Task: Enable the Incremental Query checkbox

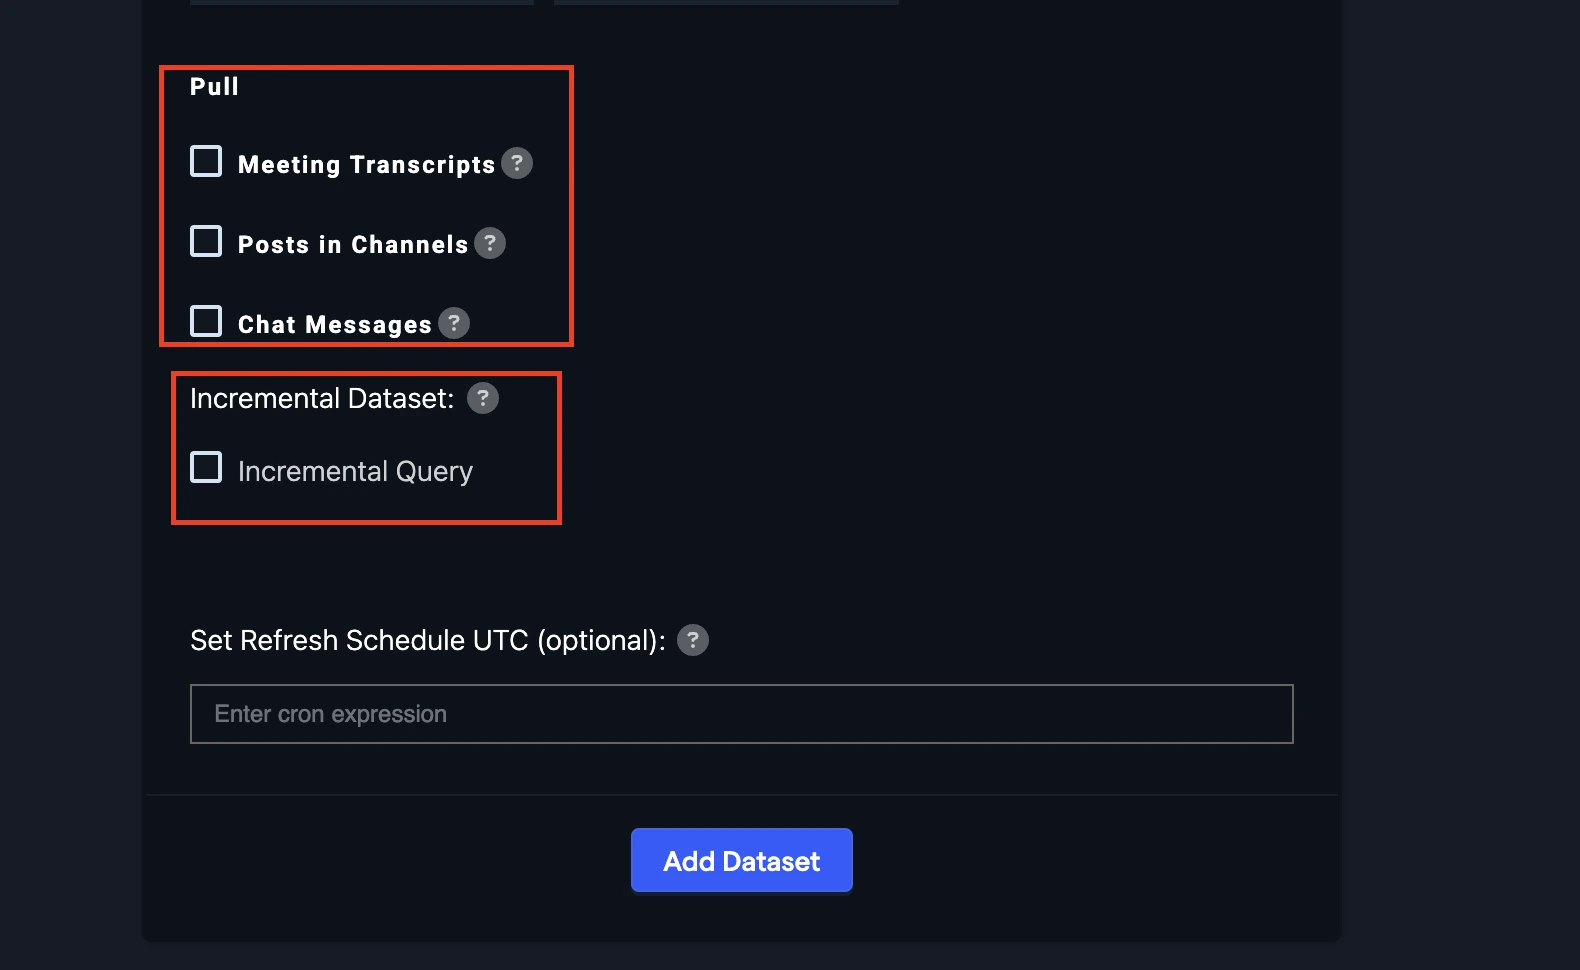Action: click(x=205, y=466)
